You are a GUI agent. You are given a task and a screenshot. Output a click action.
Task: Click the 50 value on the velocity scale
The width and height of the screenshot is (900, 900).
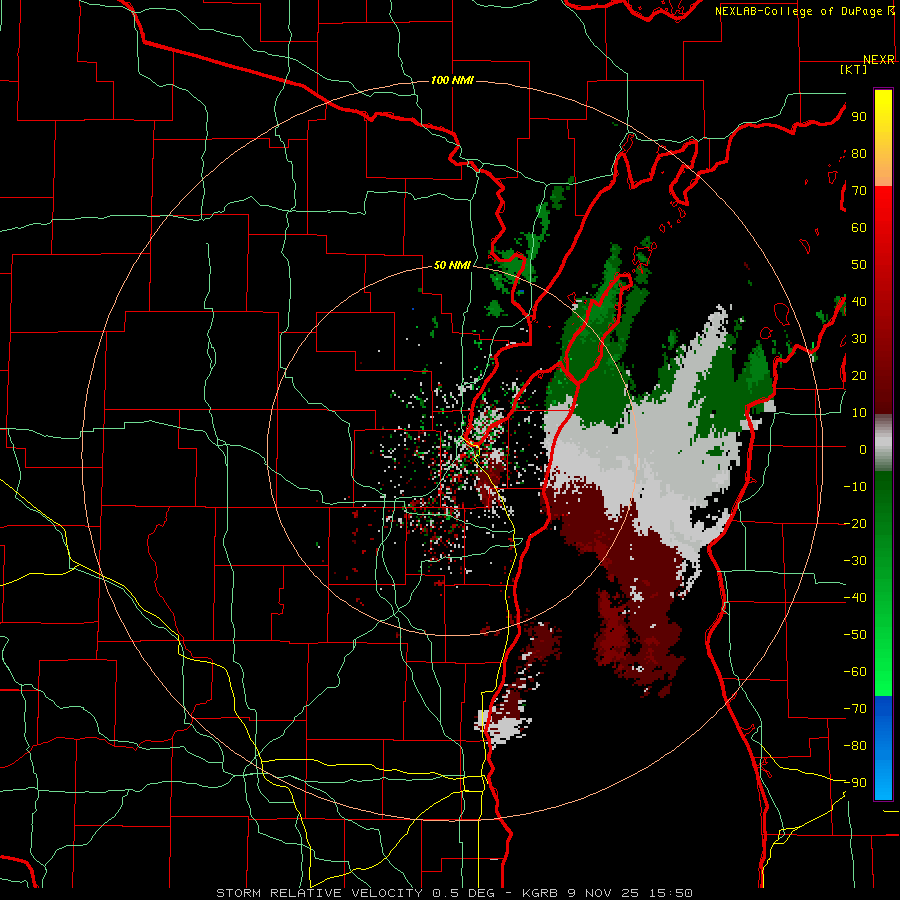[859, 265]
